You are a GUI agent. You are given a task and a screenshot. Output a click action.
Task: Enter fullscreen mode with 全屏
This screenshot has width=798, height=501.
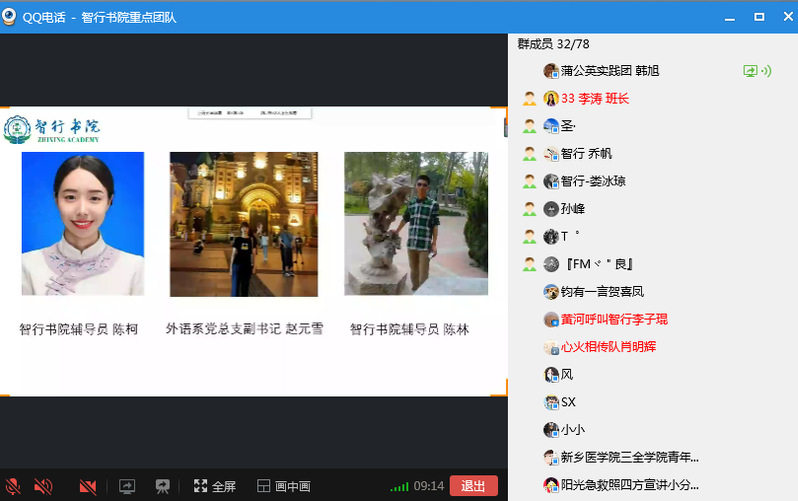(214, 486)
